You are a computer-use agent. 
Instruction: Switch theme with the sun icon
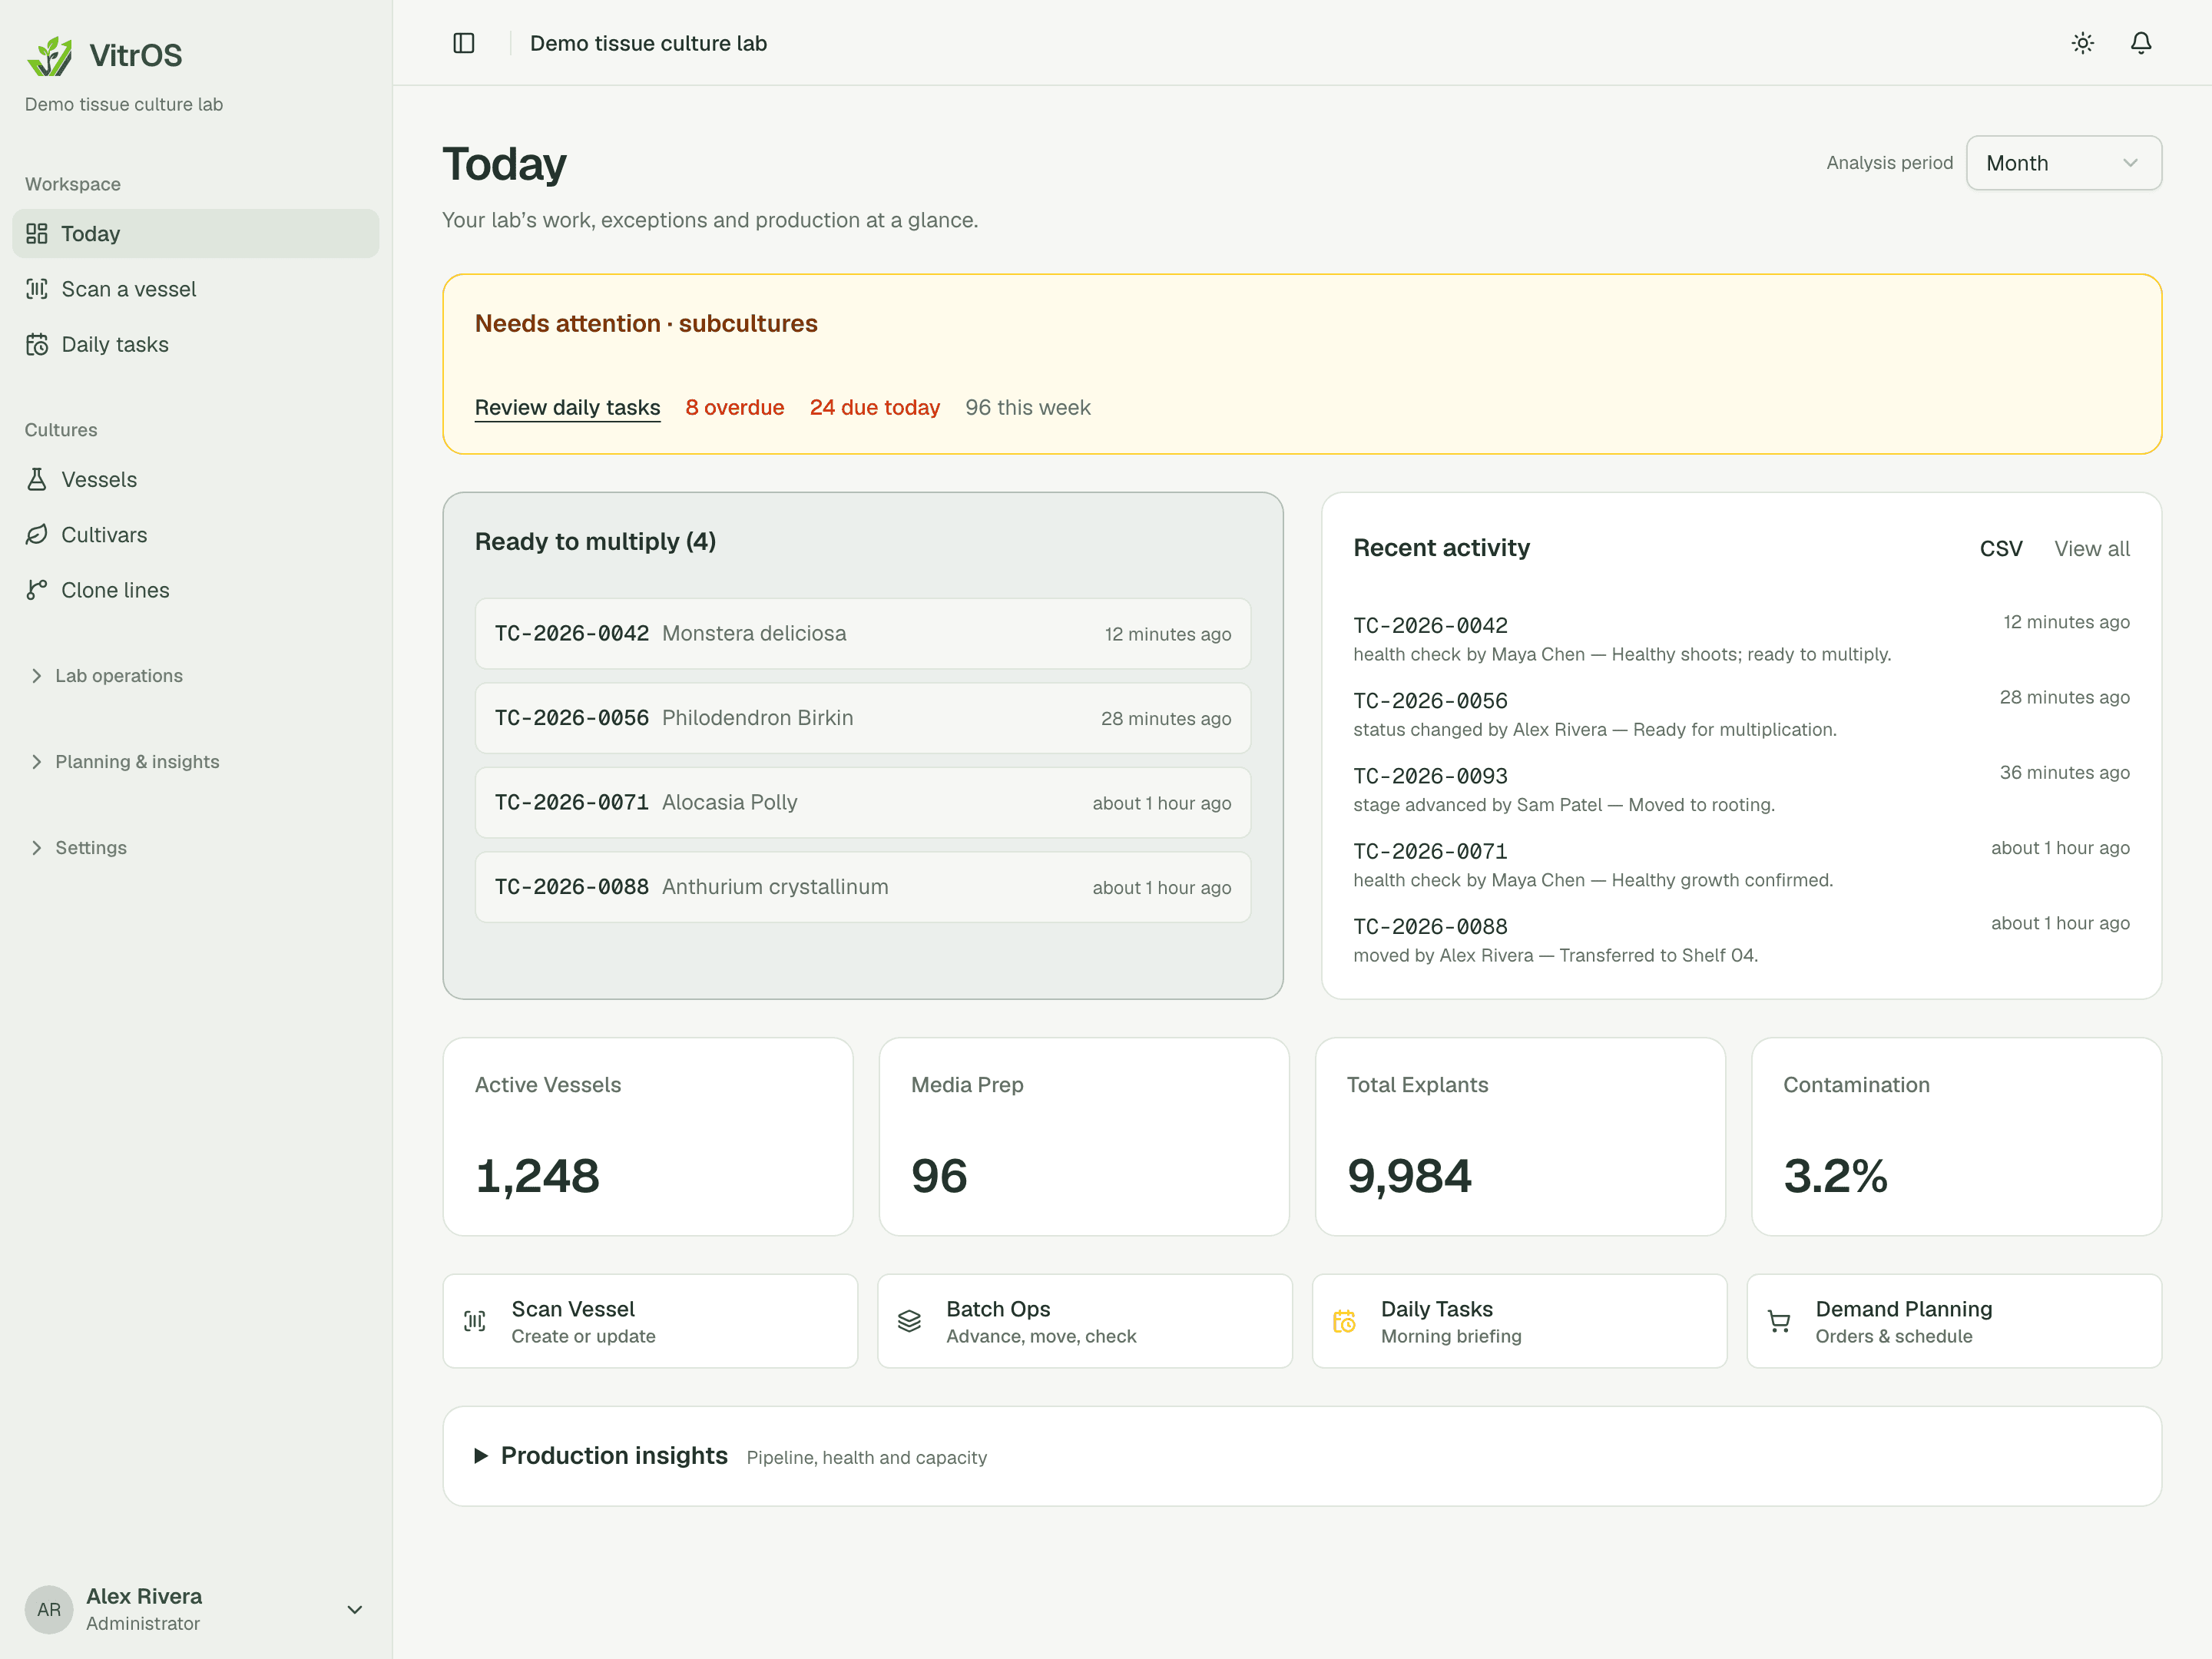[2083, 43]
